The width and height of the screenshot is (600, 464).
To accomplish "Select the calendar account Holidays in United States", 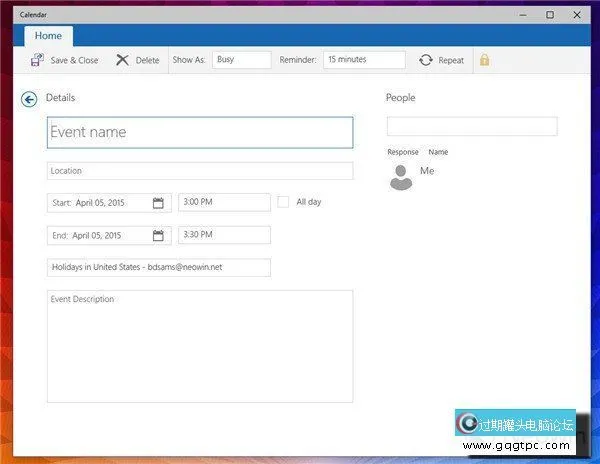I will (158, 268).
